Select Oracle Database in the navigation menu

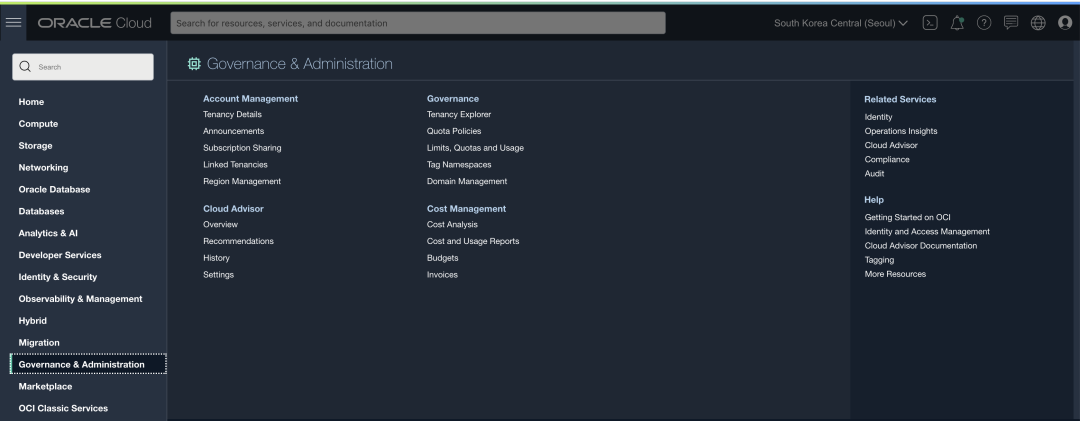click(54, 189)
